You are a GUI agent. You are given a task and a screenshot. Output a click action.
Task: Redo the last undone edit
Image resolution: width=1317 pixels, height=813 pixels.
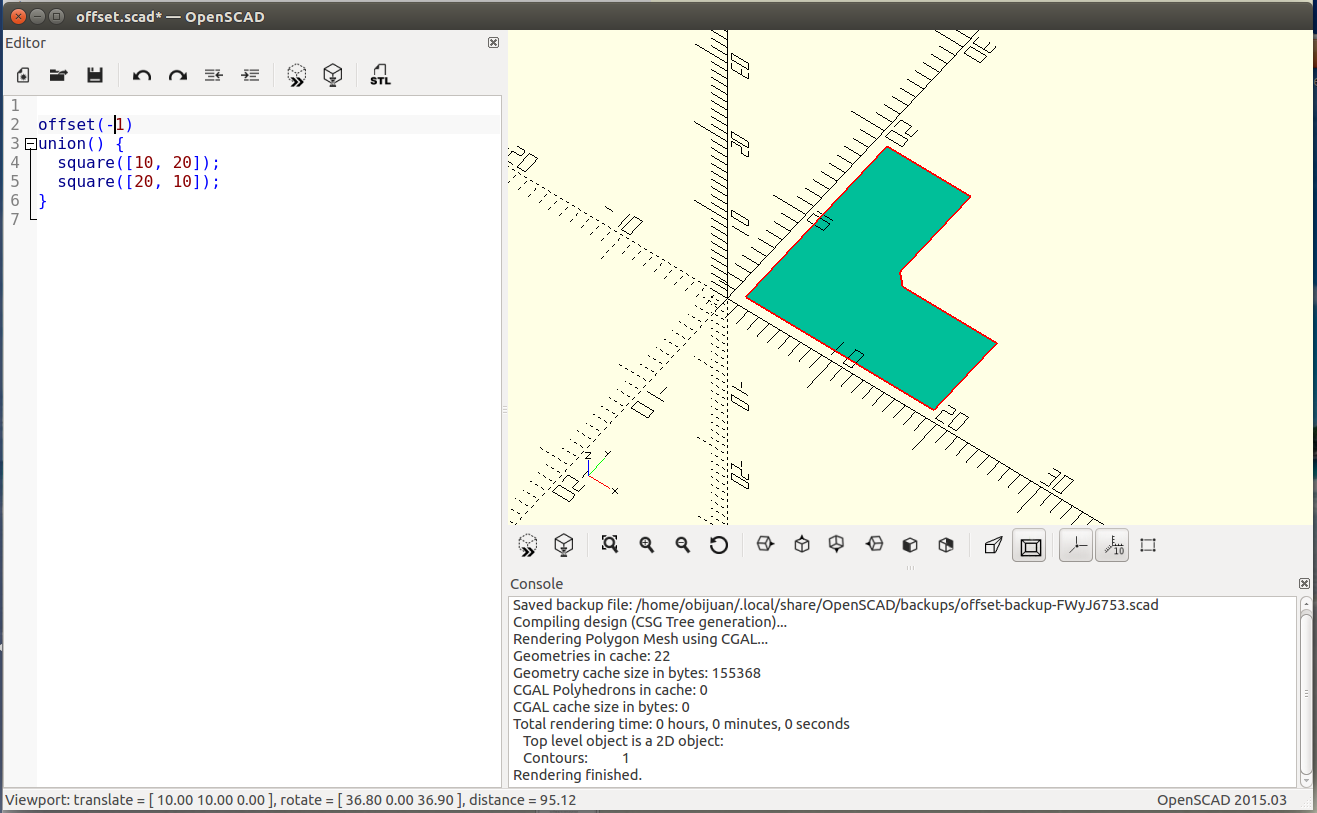click(x=178, y=75)
